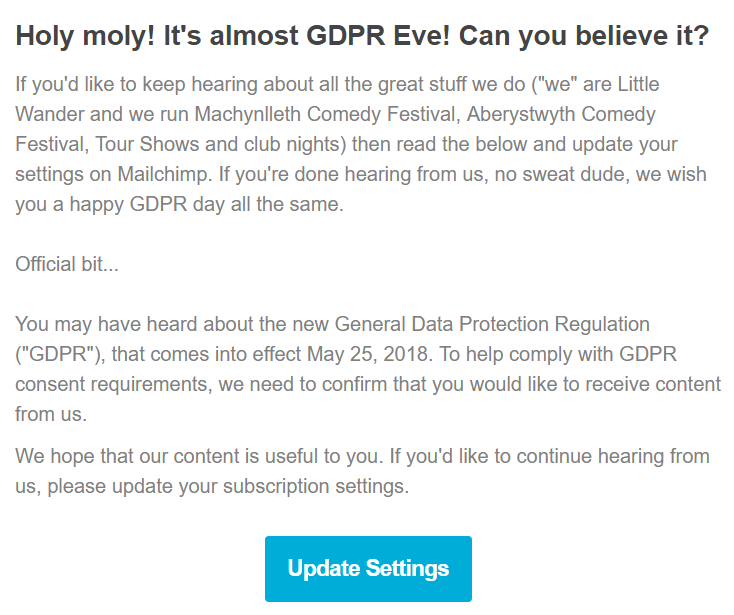Click 'Tour Shows and club nights' text
Viewport: 734px width, 615px height.
point(220,145)
